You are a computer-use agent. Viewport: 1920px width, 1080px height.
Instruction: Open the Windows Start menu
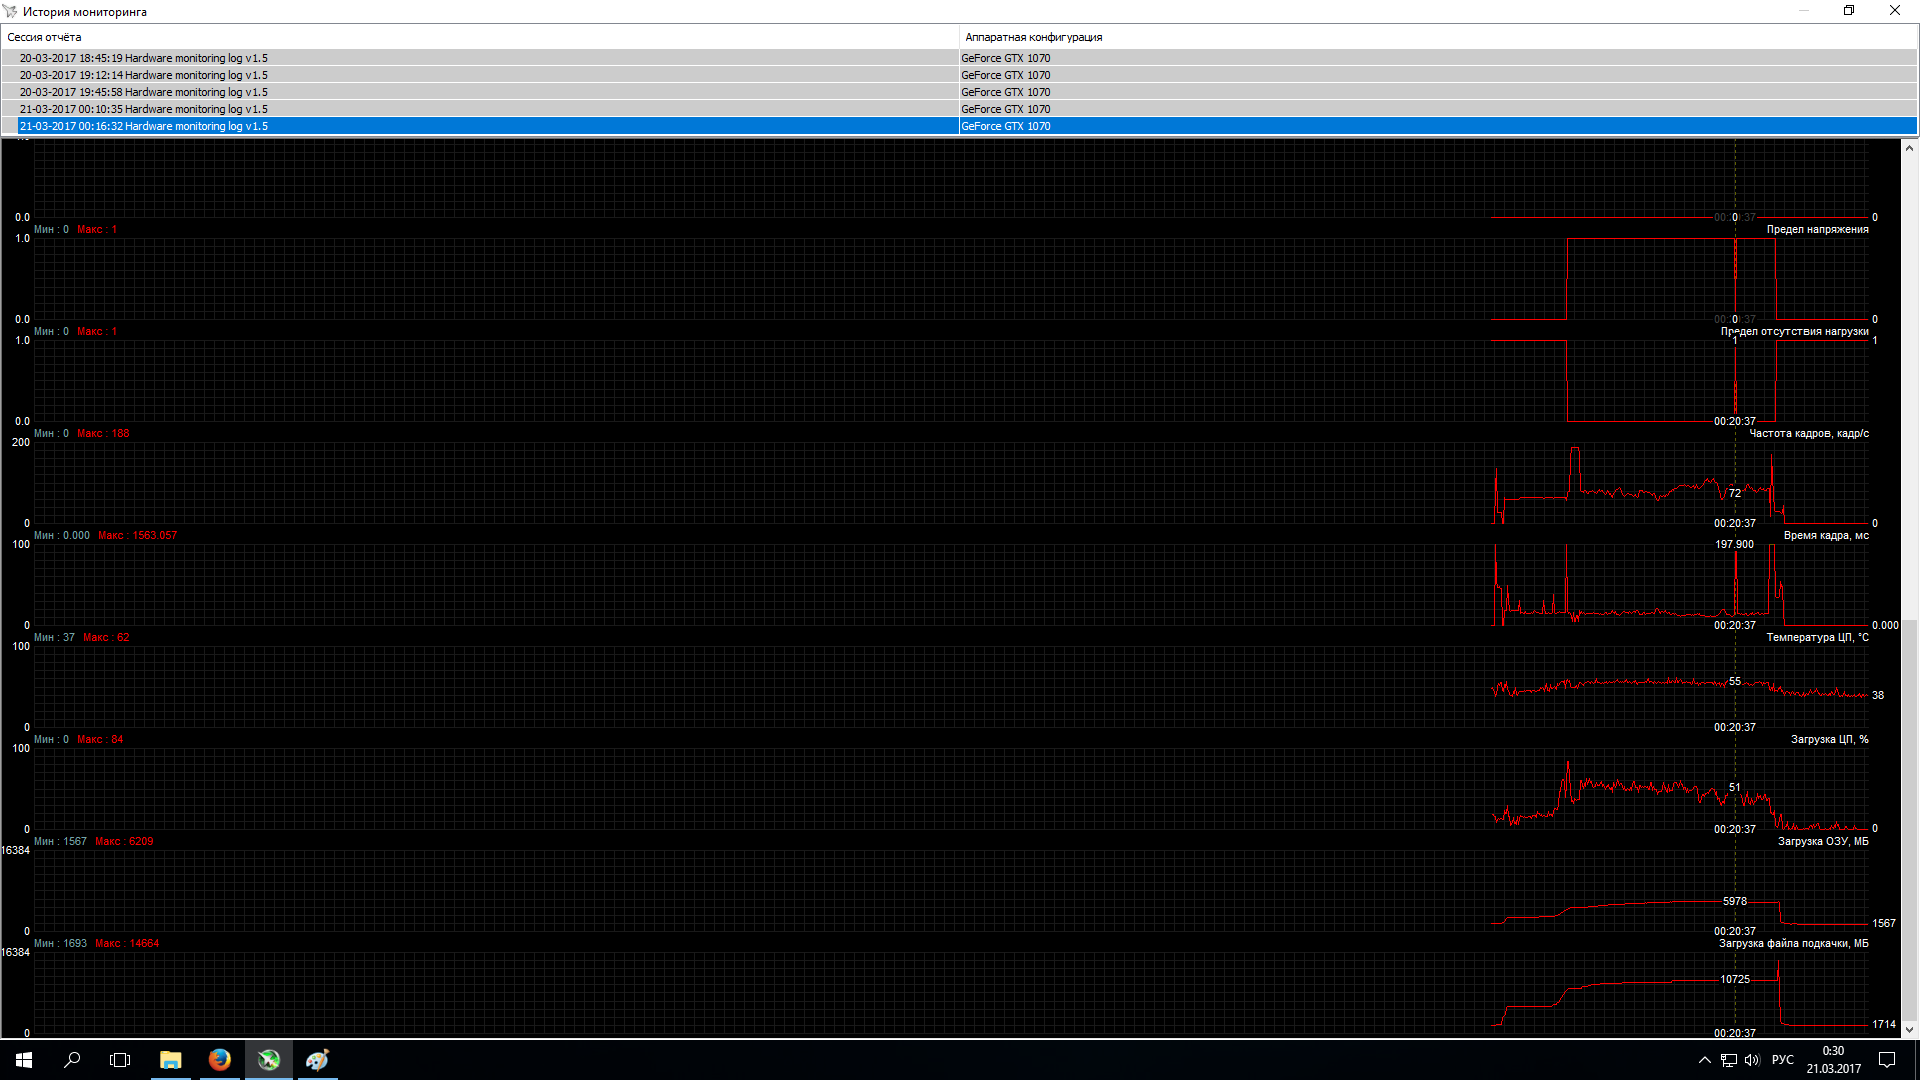[24, 1060]
